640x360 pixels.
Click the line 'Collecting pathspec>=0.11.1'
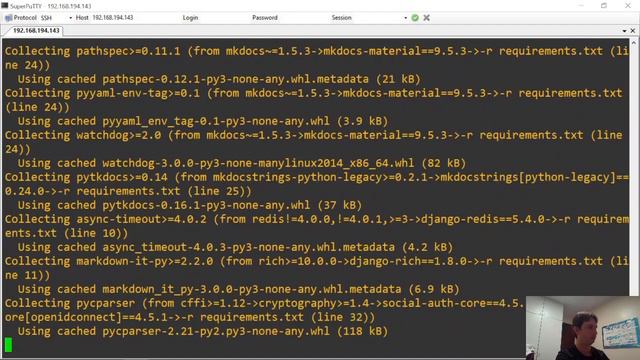tap(93, 51)
